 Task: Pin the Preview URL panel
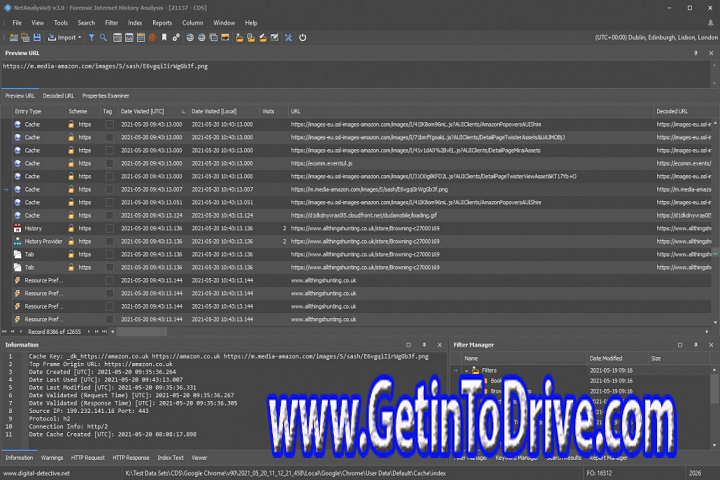click(x=696, y=53)
